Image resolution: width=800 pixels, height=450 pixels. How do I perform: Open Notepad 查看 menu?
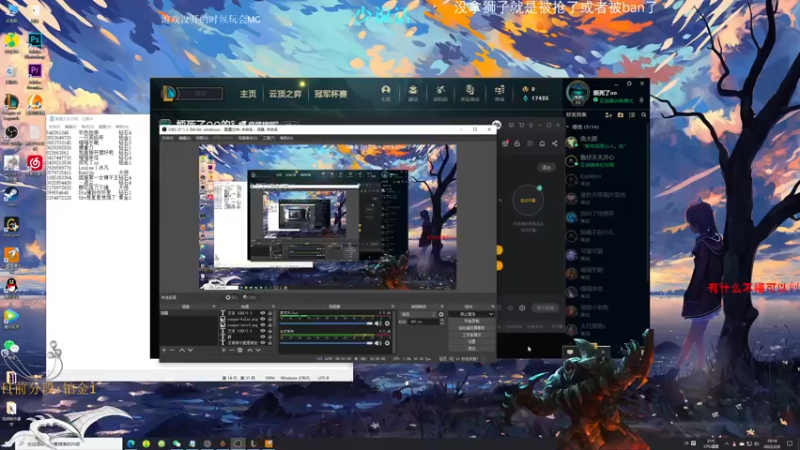(105, 127)
